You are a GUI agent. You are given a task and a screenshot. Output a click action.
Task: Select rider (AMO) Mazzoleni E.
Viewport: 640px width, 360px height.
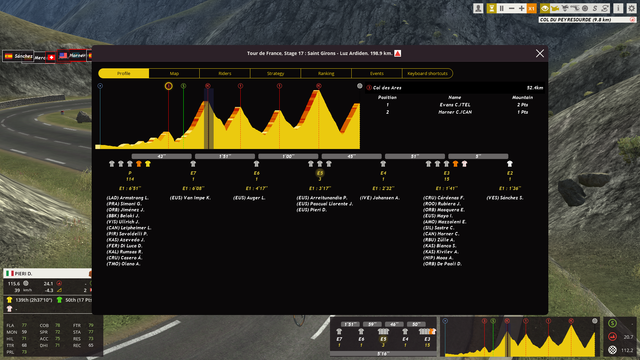[444, 222]
